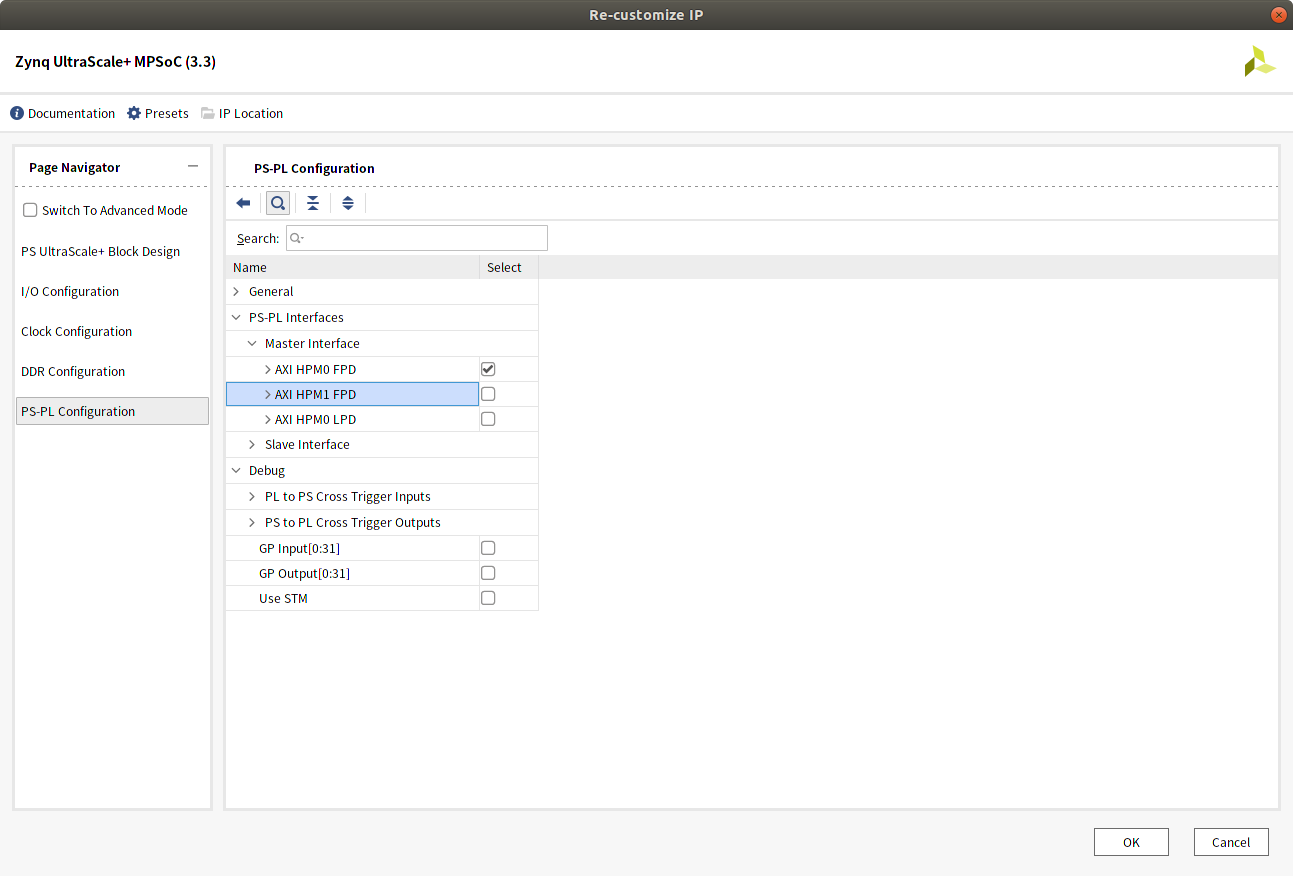The image size is (1293, 876).
Task: Click the back arrow toolbar icon
Action: point(243,203)
